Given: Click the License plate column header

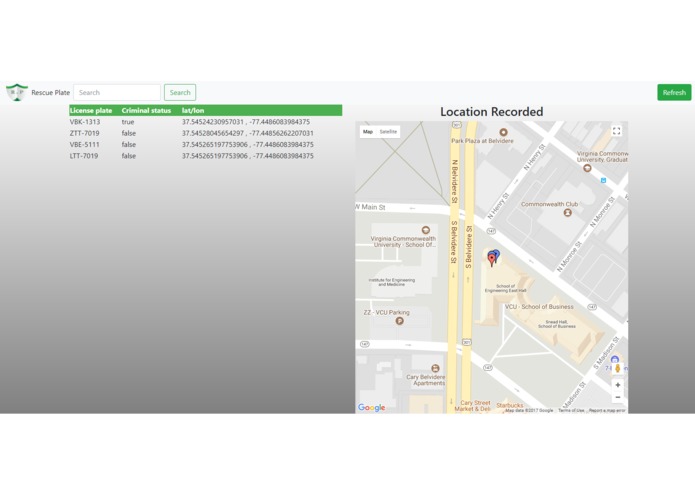Looking at the screenshot, I should point(91,110).
